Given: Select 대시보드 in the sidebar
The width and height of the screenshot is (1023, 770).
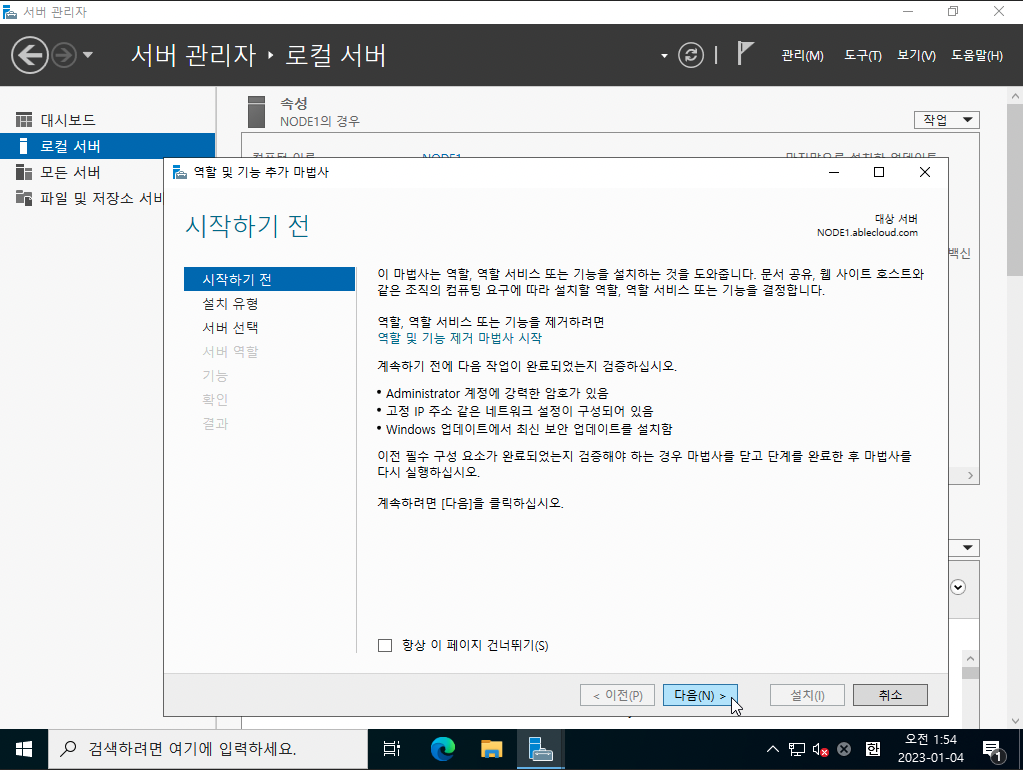Looking at the screenshot, I should (x=108, y=120).
